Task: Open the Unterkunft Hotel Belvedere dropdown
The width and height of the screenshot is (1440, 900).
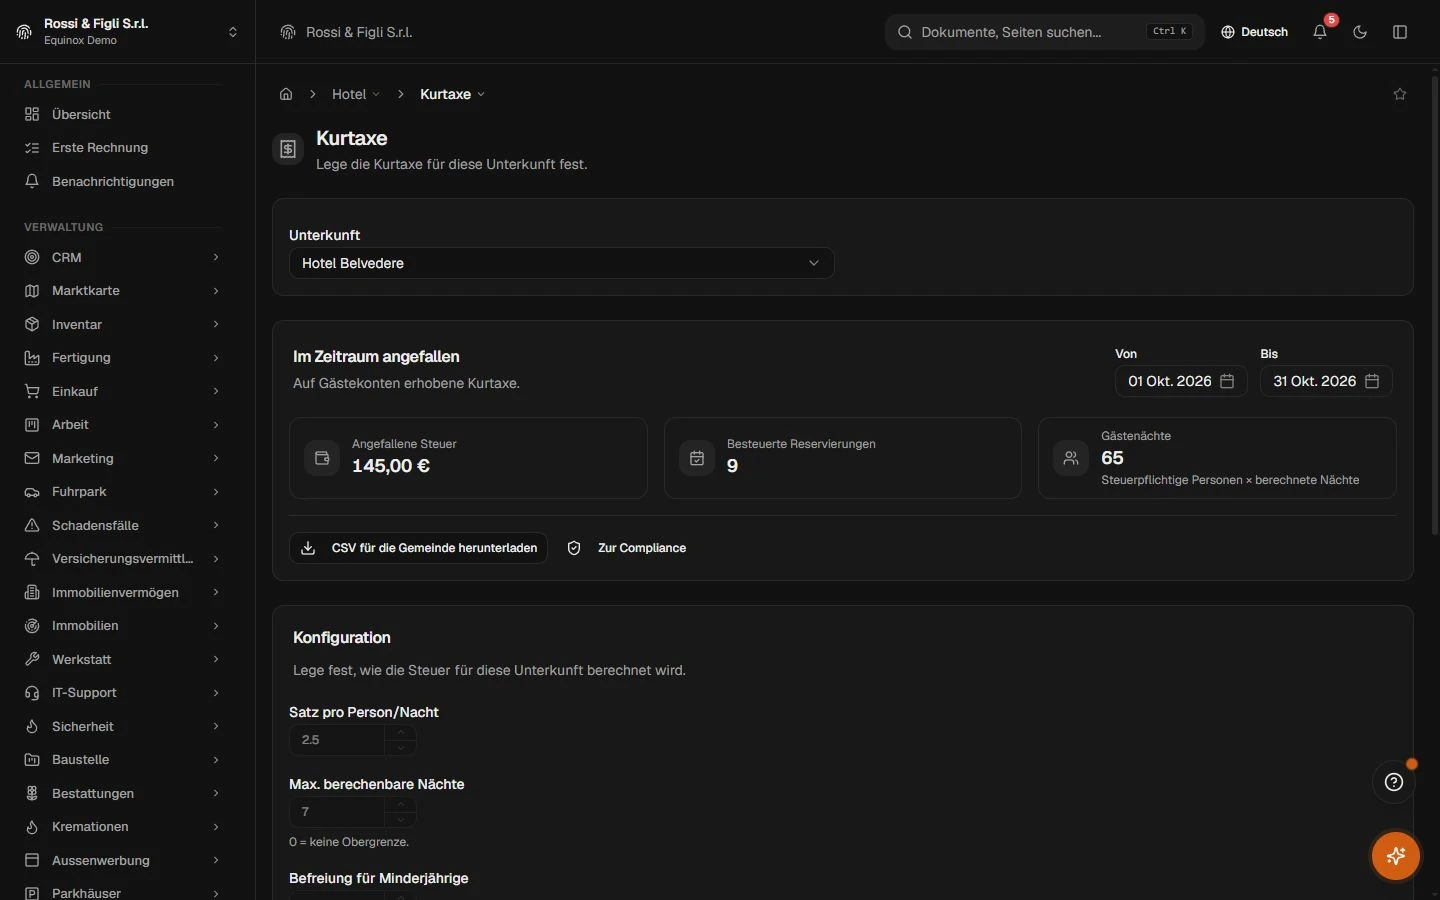Action: pyautogui.click(x=561, y=263)
